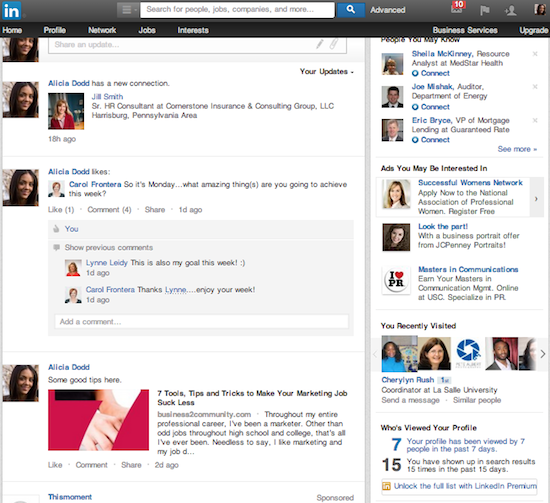The image size is (550, 503).
Task: Click the Add a comment field
Action: click(x=201, y=322)
